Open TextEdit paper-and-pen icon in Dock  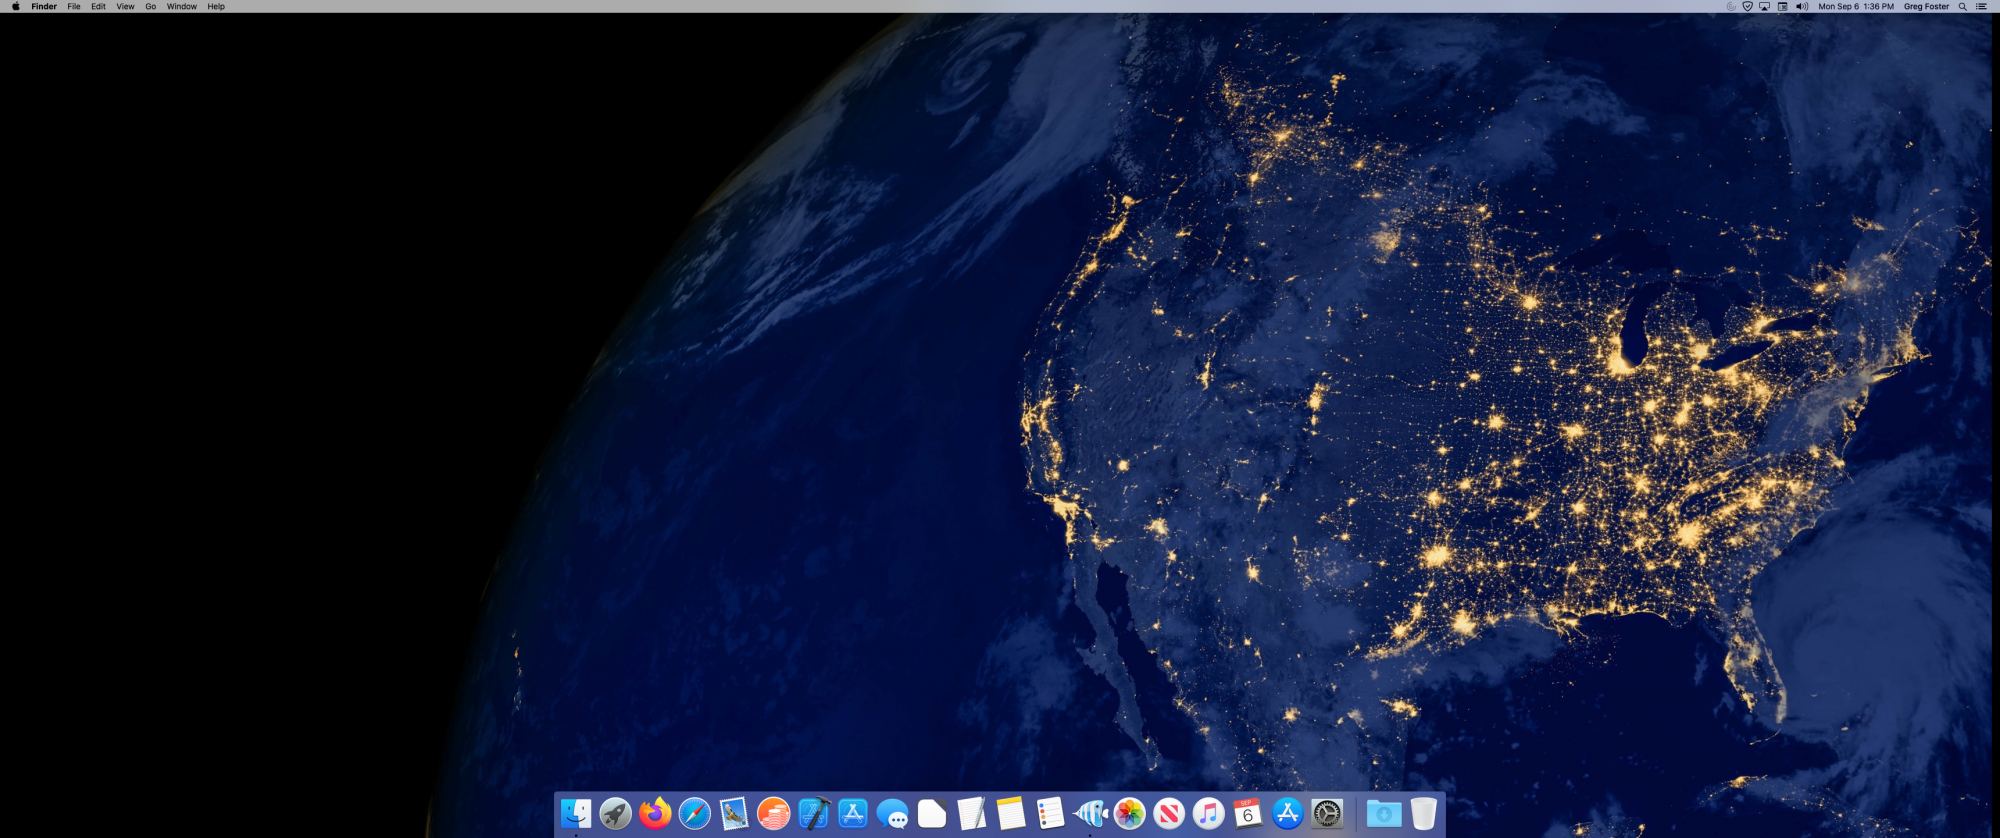[972, 814]
